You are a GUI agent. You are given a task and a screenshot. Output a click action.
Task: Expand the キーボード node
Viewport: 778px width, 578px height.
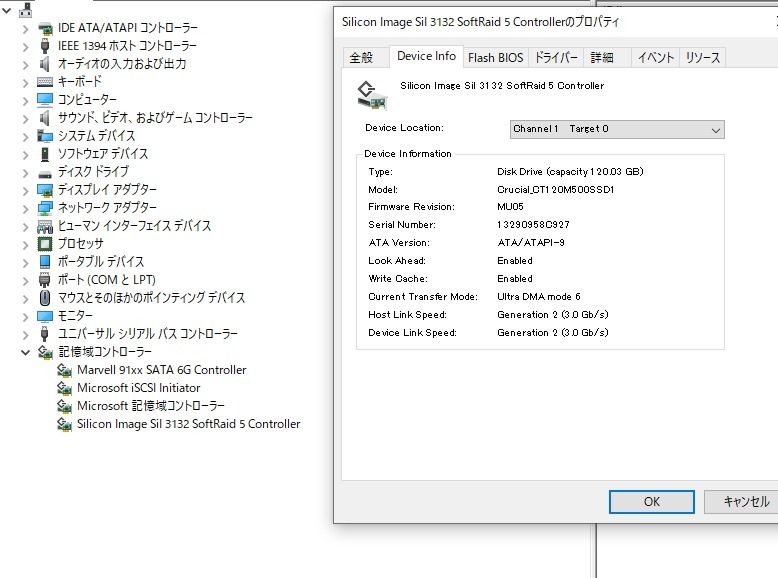[25, 83]
